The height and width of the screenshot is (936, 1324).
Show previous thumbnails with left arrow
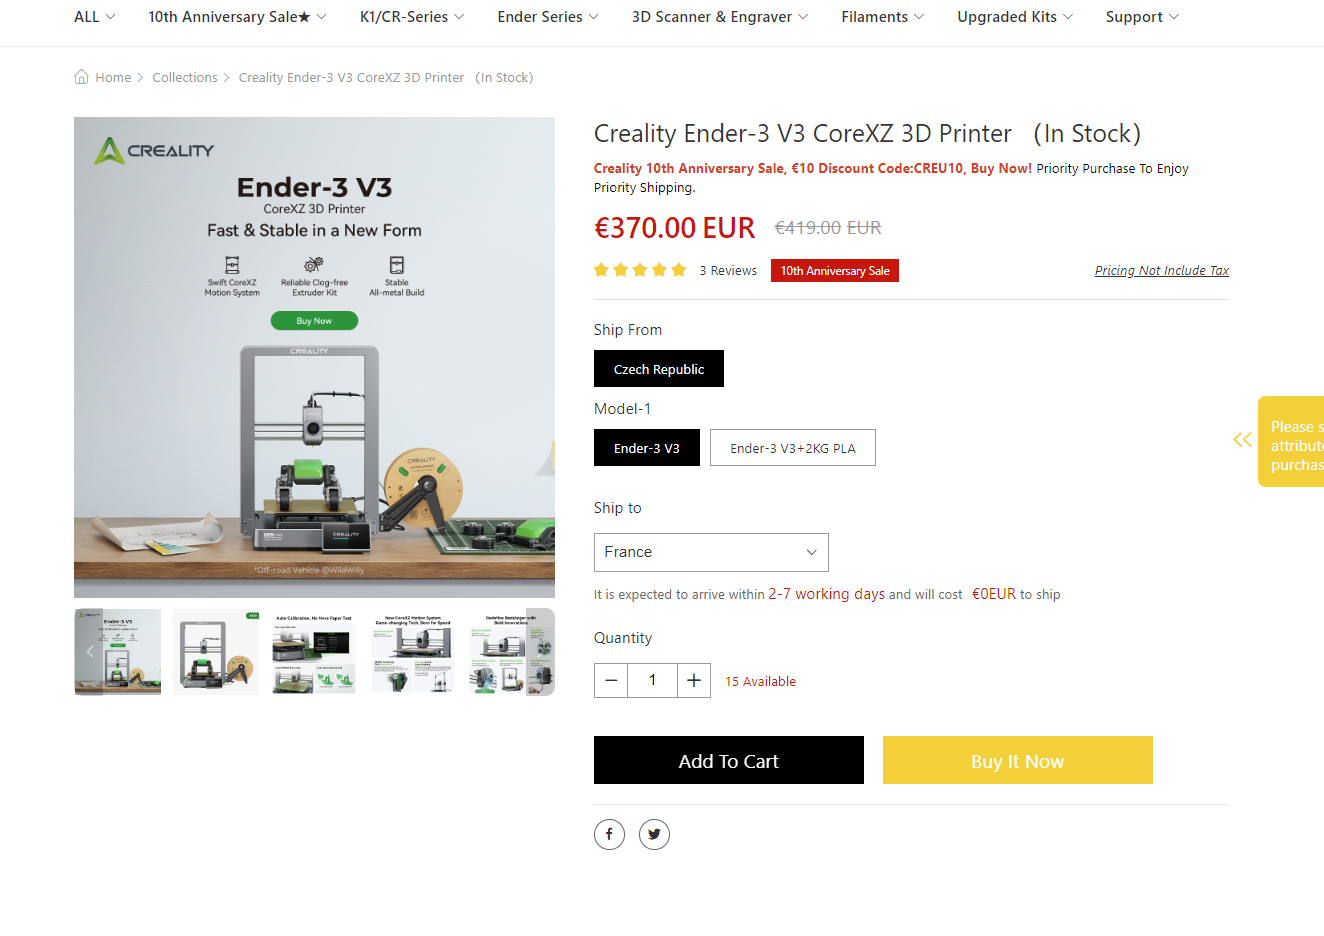point(89,651)
